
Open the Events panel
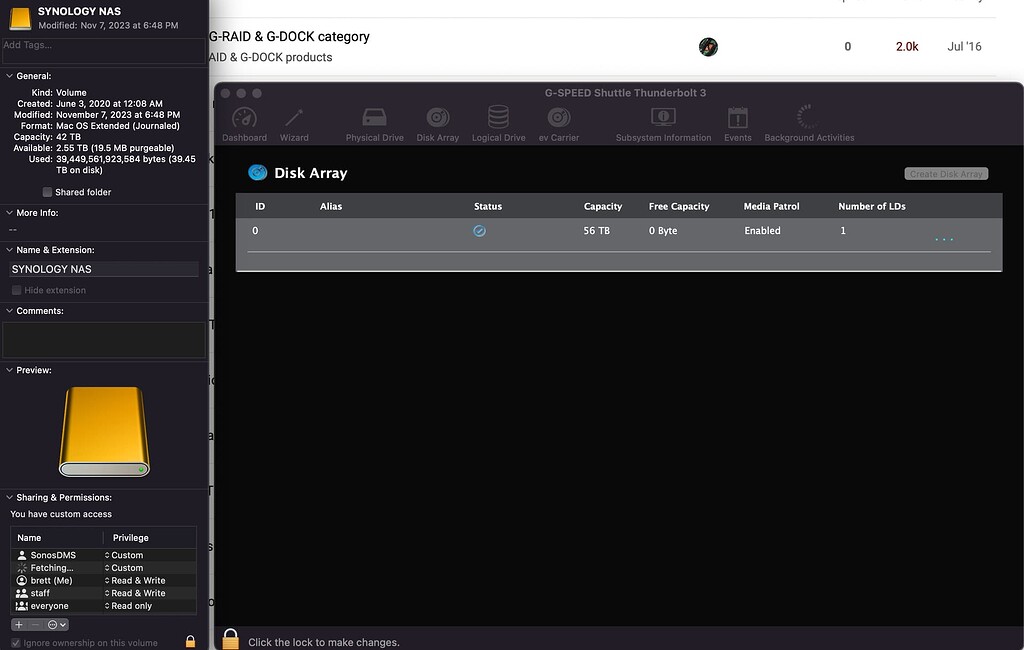pyautogui.click(x=737, y=120)
